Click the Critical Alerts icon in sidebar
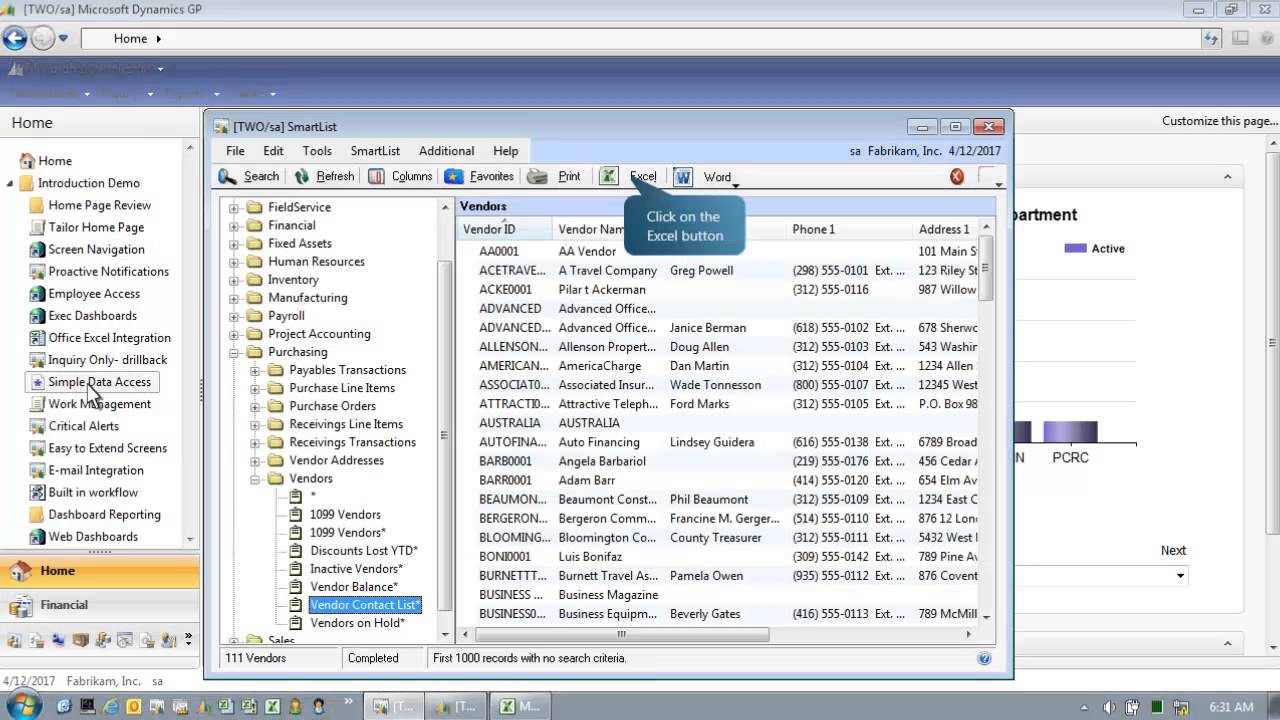The width and height of the screenshot is (1280, 720). (38, 426)
